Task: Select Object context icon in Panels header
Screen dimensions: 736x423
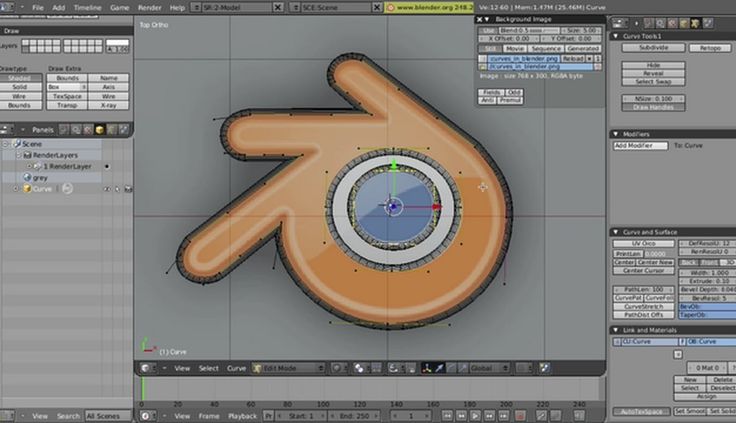Action: 100,130
